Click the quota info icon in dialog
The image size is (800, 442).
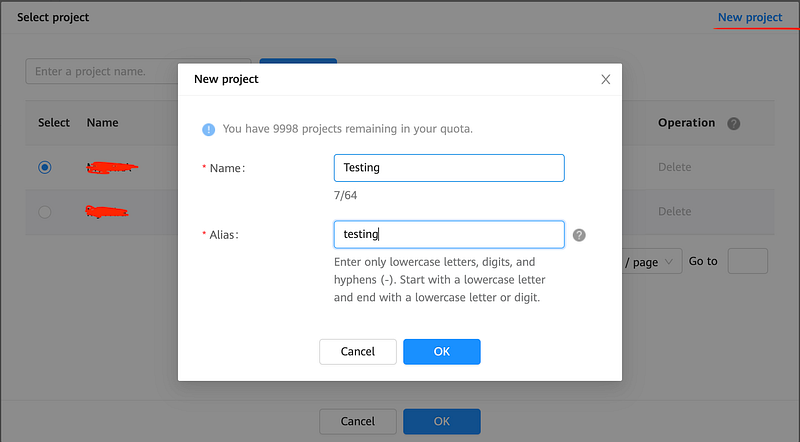pyautogui.click(x=208, y=129)
